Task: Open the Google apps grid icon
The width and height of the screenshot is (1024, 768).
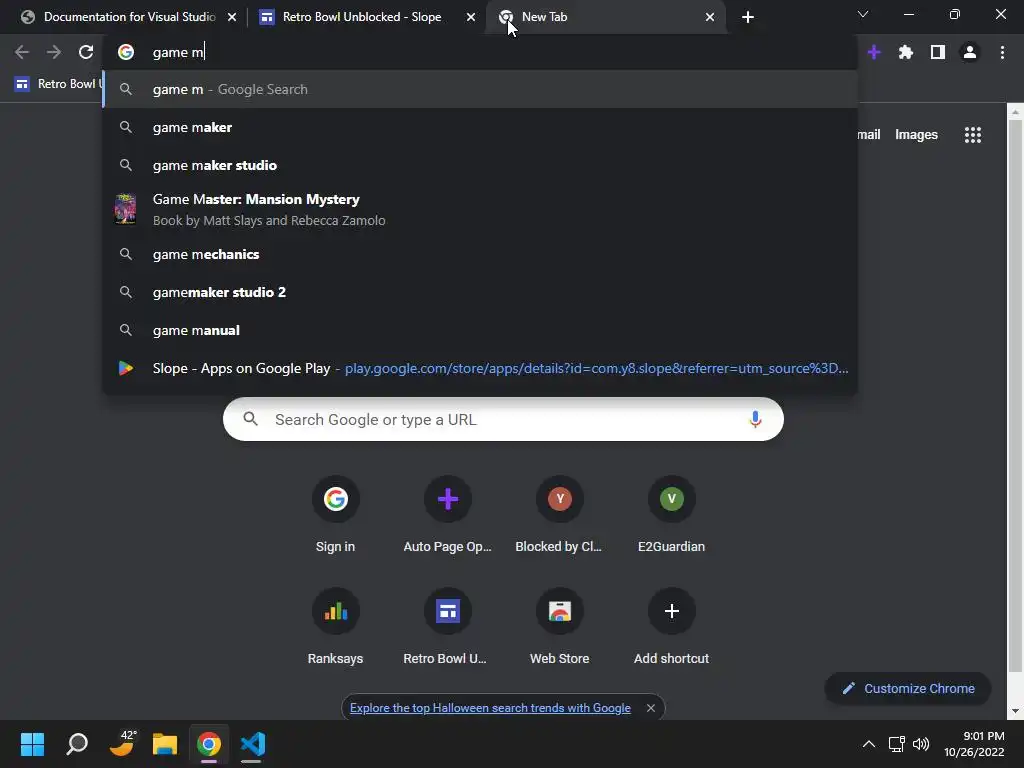Action: 972,135
